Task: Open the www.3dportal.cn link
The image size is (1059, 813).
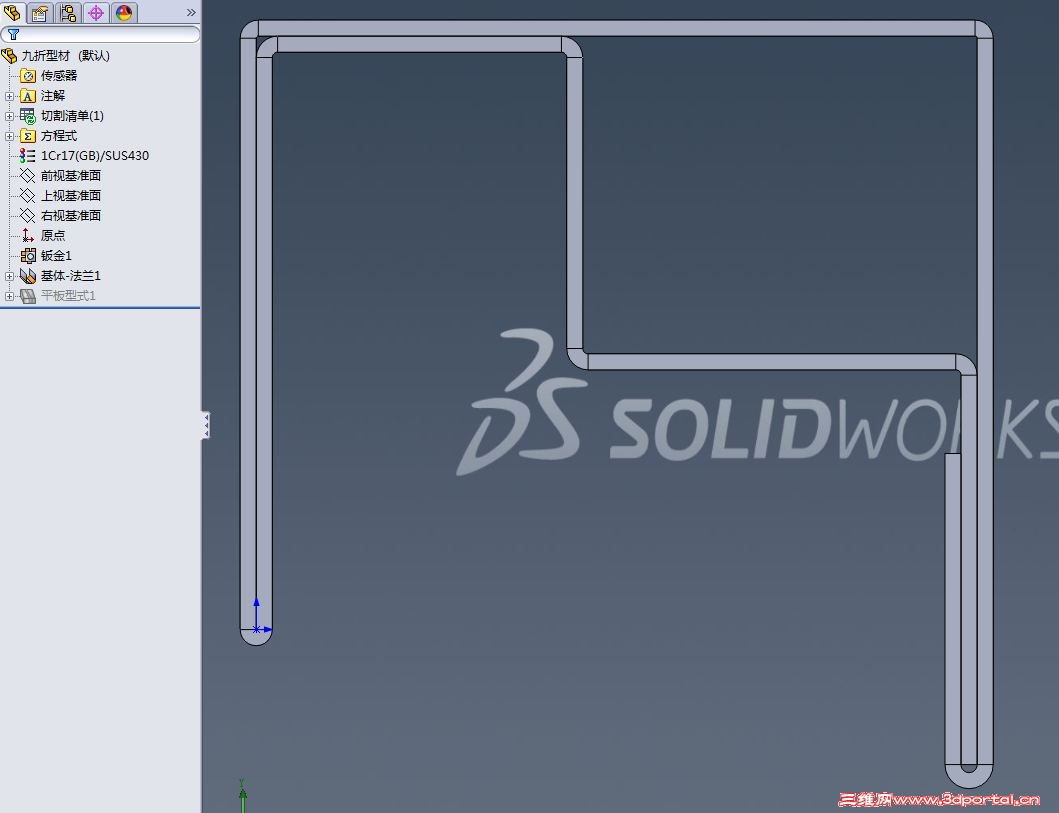Action: [966, 801]
